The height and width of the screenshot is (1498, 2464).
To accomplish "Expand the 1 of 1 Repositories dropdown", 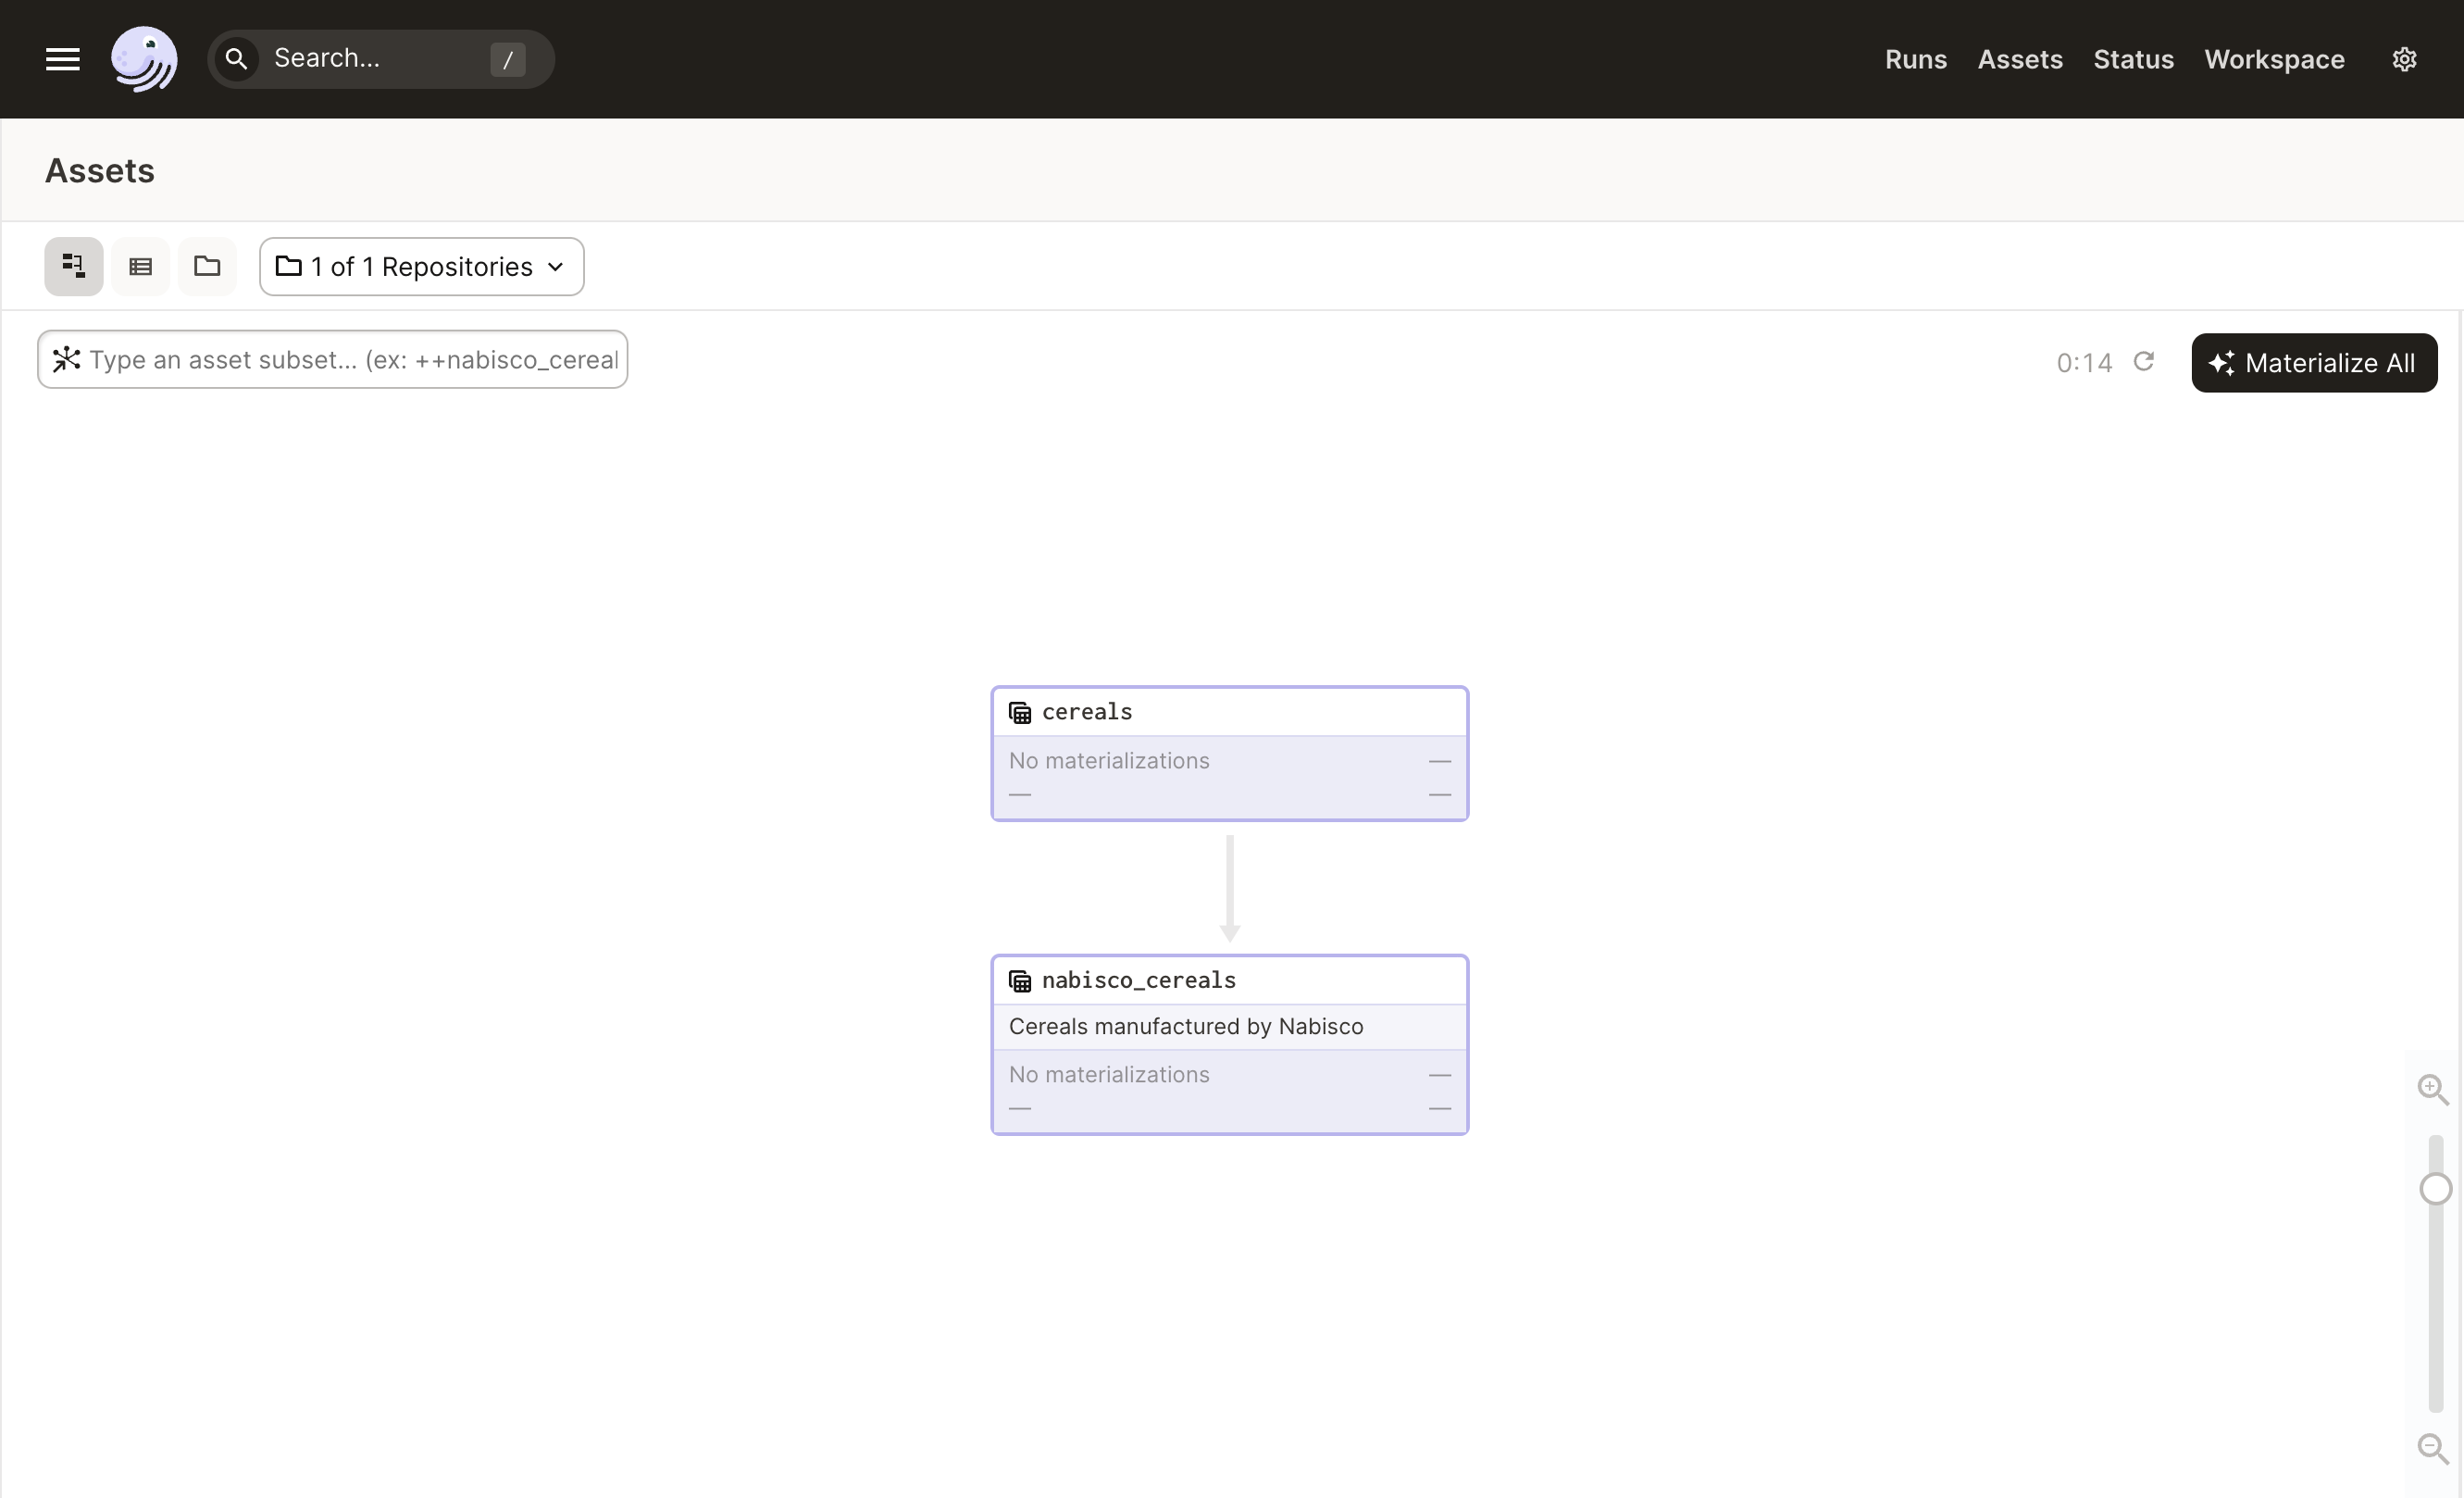I will (x=421, y=266).
